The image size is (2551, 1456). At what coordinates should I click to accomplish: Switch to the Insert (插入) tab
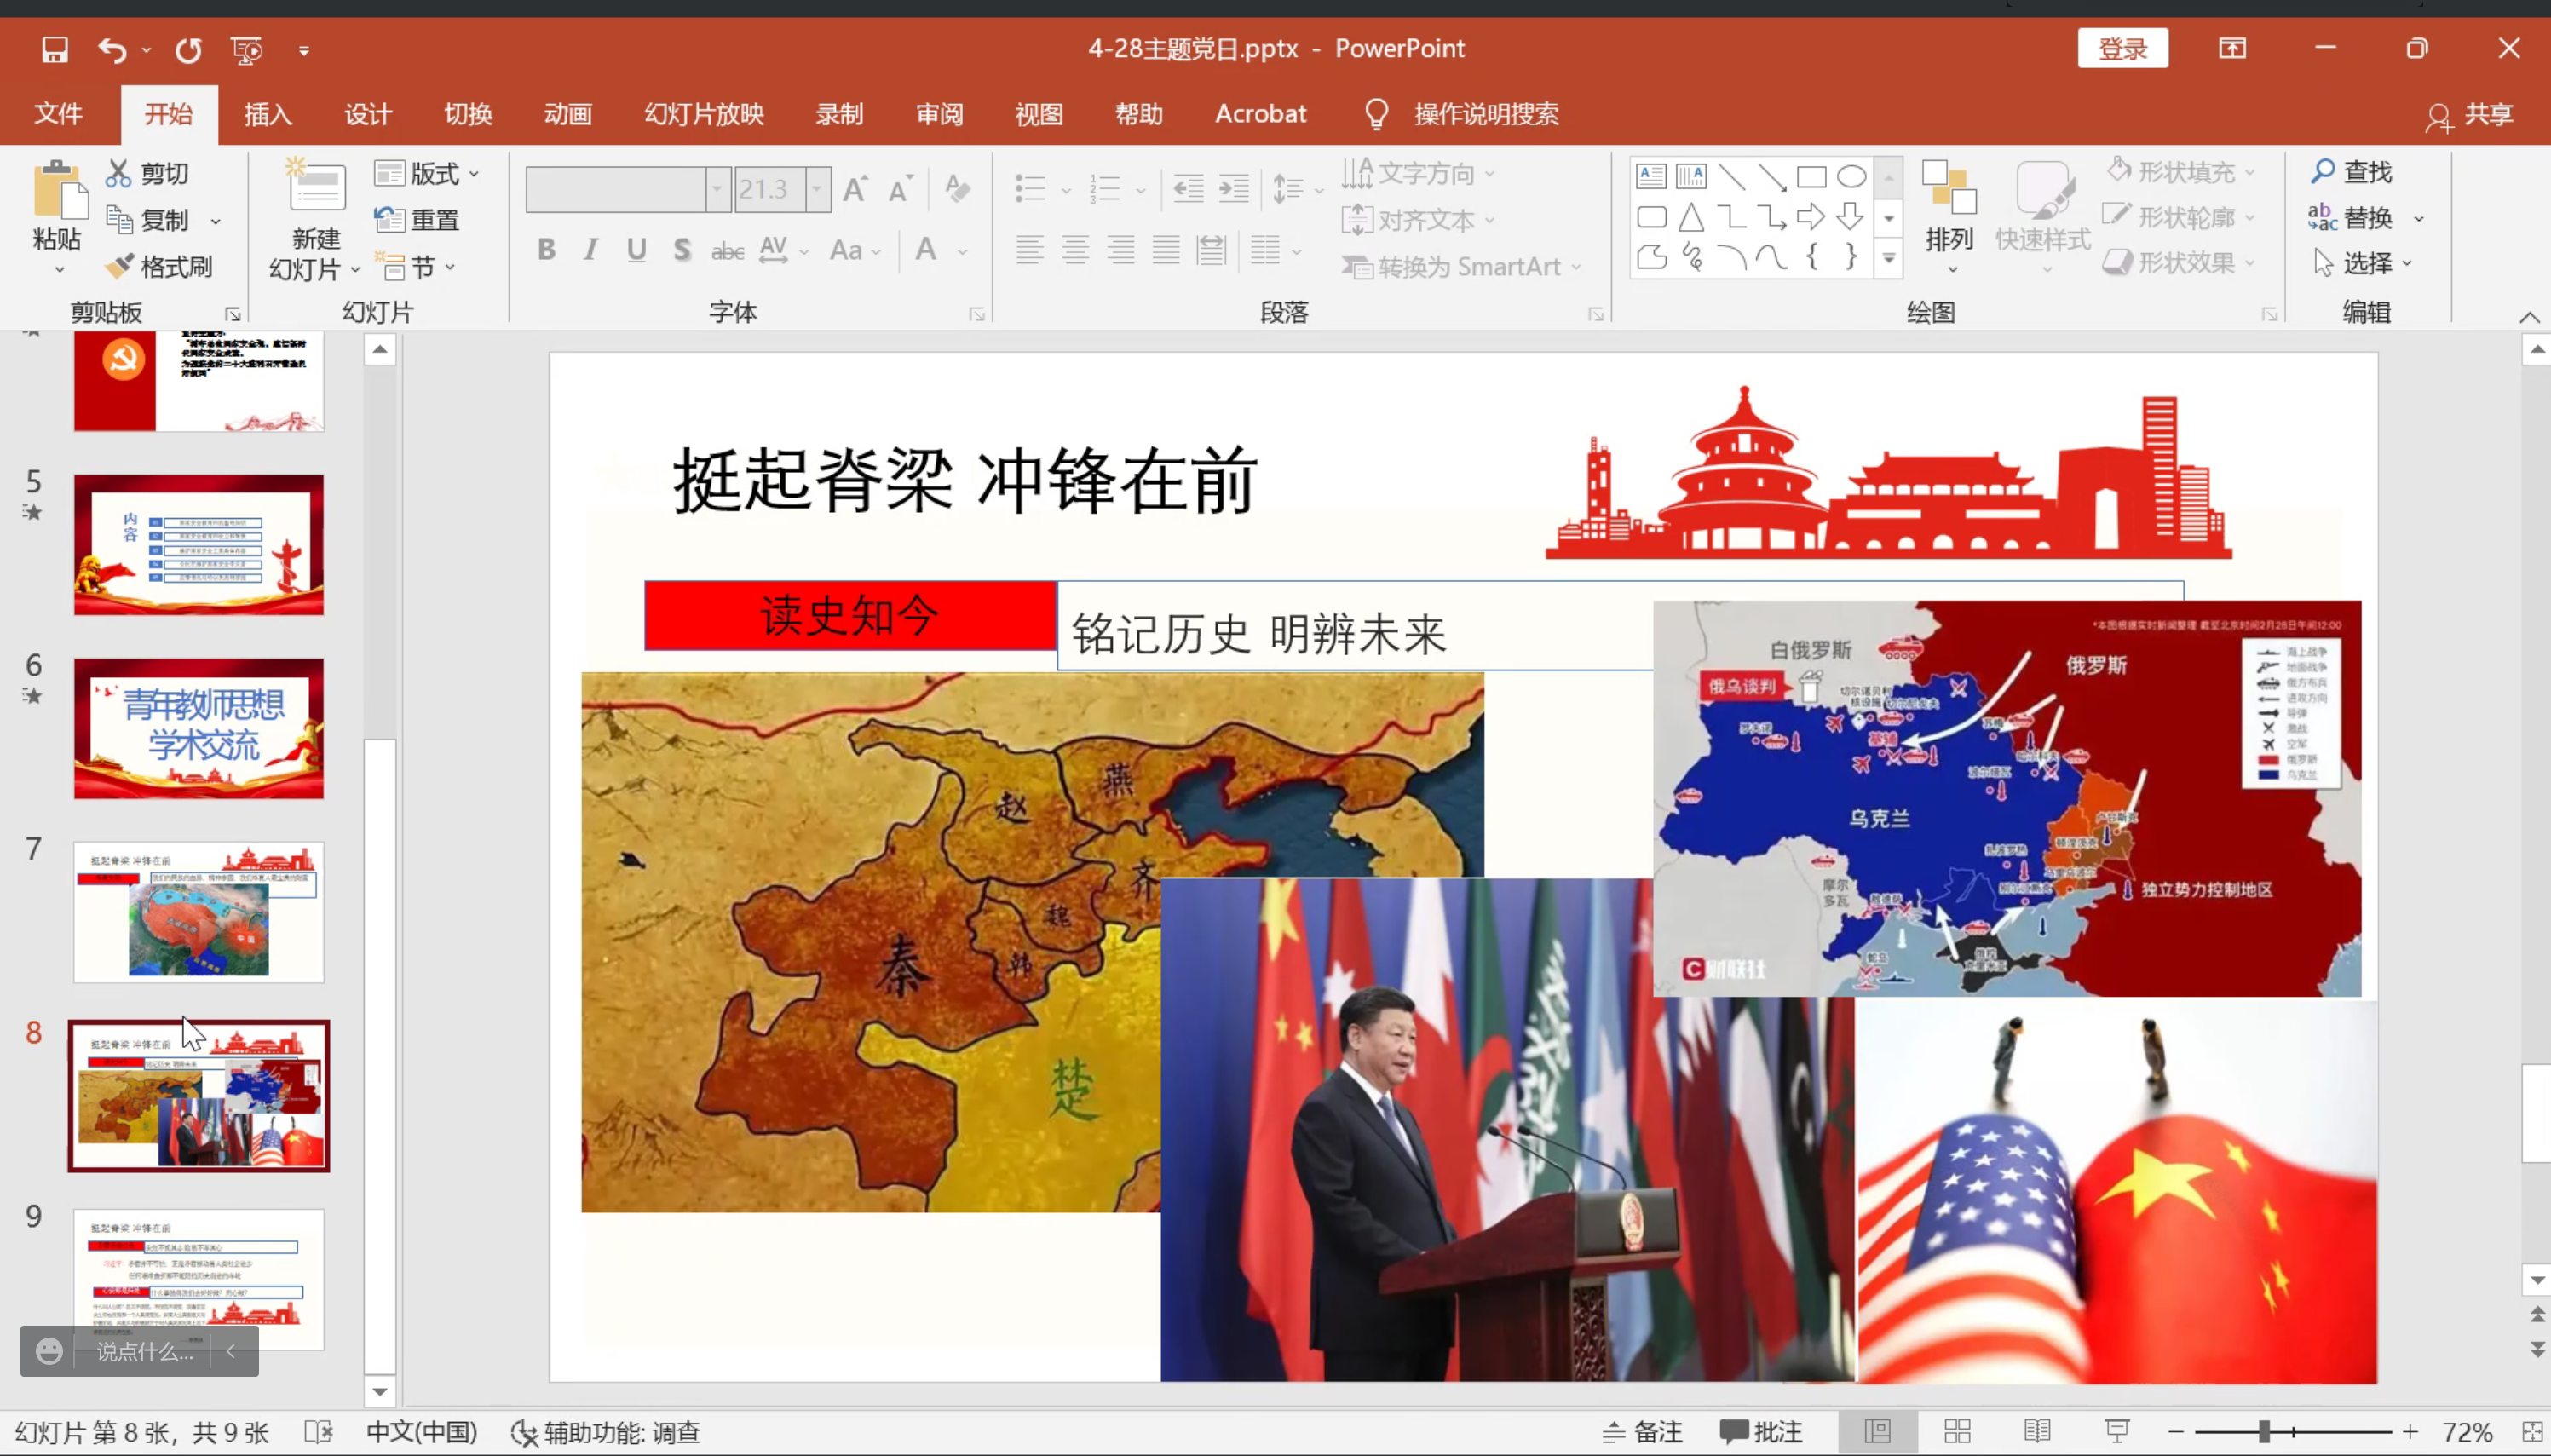click(268, 113)
